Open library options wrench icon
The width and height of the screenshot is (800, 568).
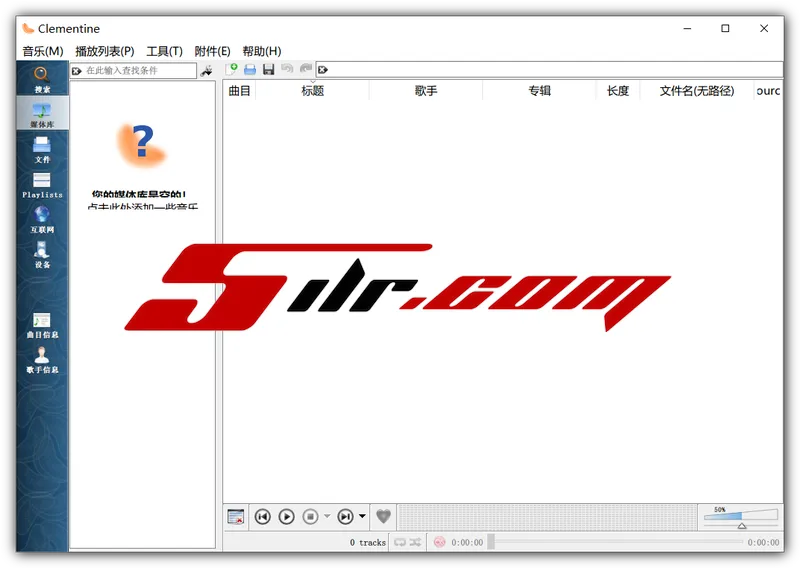coord(207,70)
